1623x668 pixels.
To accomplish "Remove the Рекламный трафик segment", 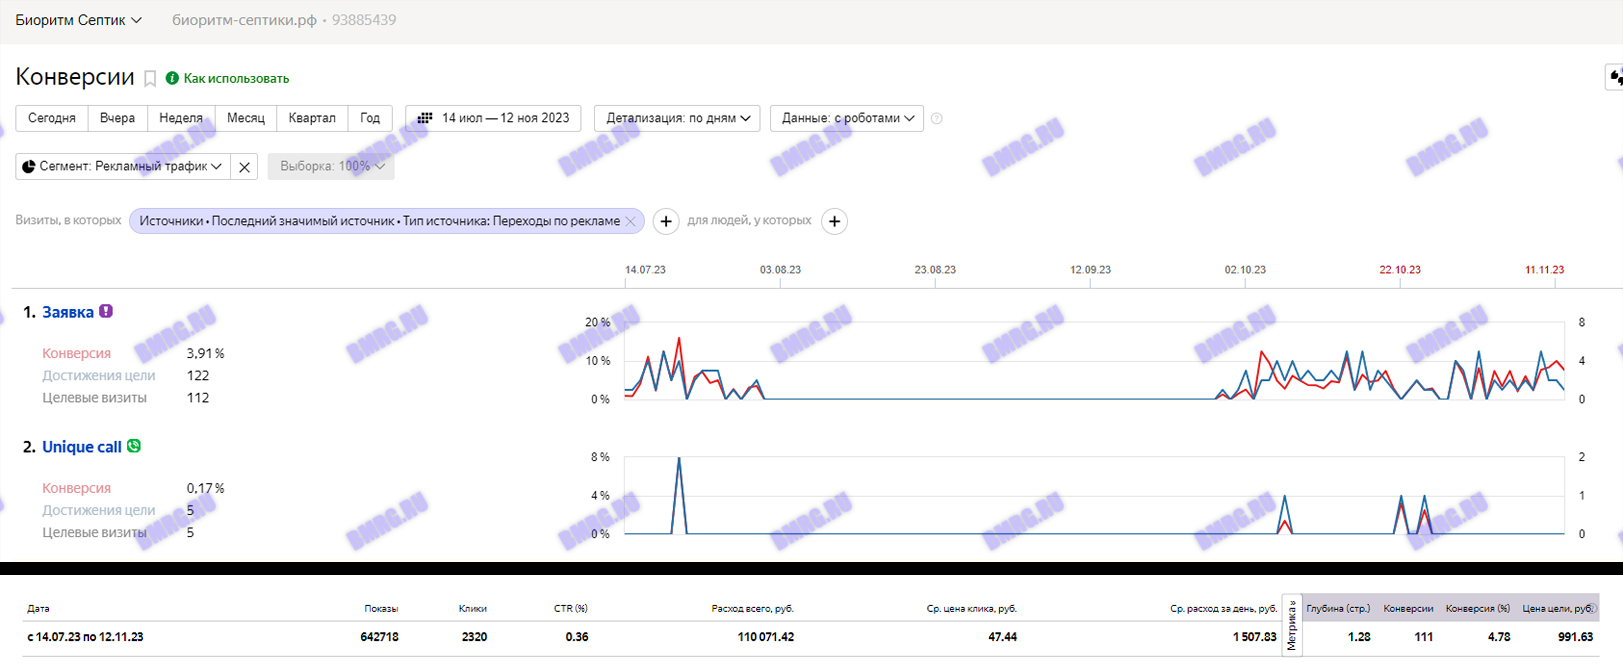I will (244, 167).
